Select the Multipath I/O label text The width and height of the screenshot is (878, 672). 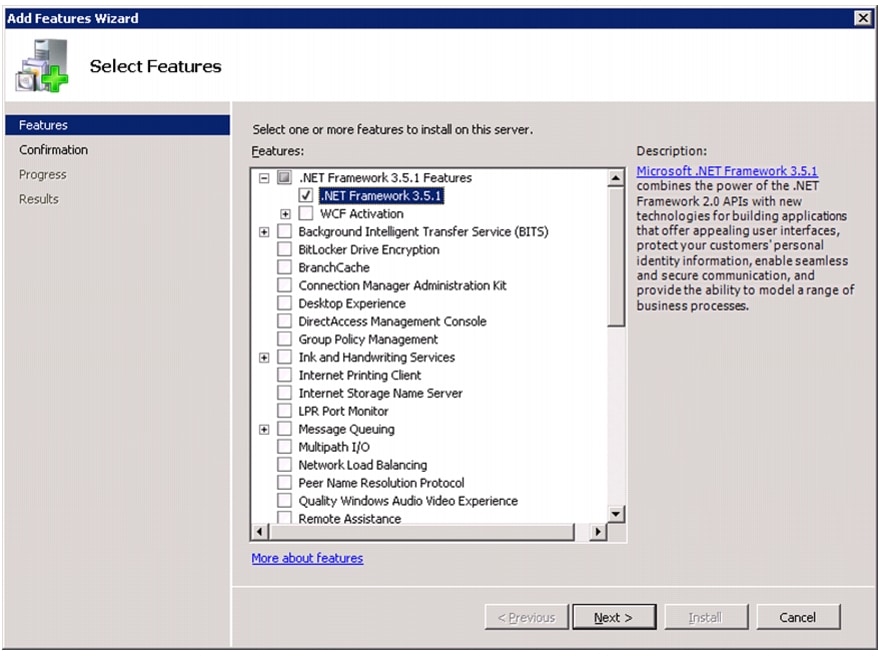(334, 446)
